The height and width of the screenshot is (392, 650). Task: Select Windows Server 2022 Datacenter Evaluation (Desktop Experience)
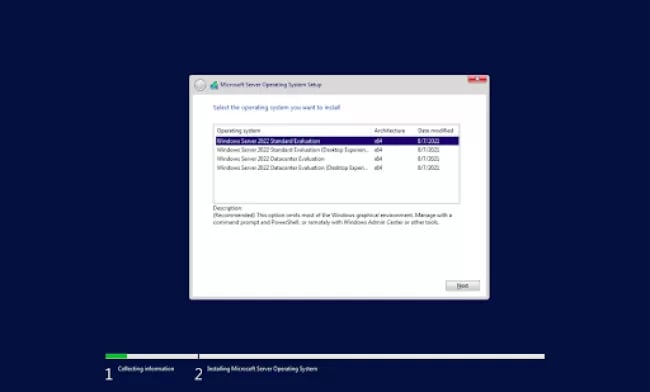(x=337, y=168)
